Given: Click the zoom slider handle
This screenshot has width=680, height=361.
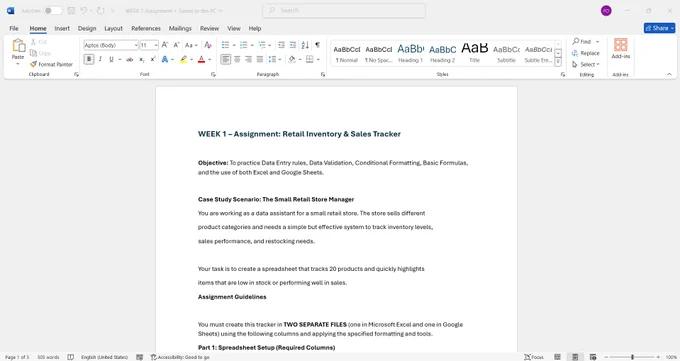Looking at the screenshot, I should (x=632, y=357).
